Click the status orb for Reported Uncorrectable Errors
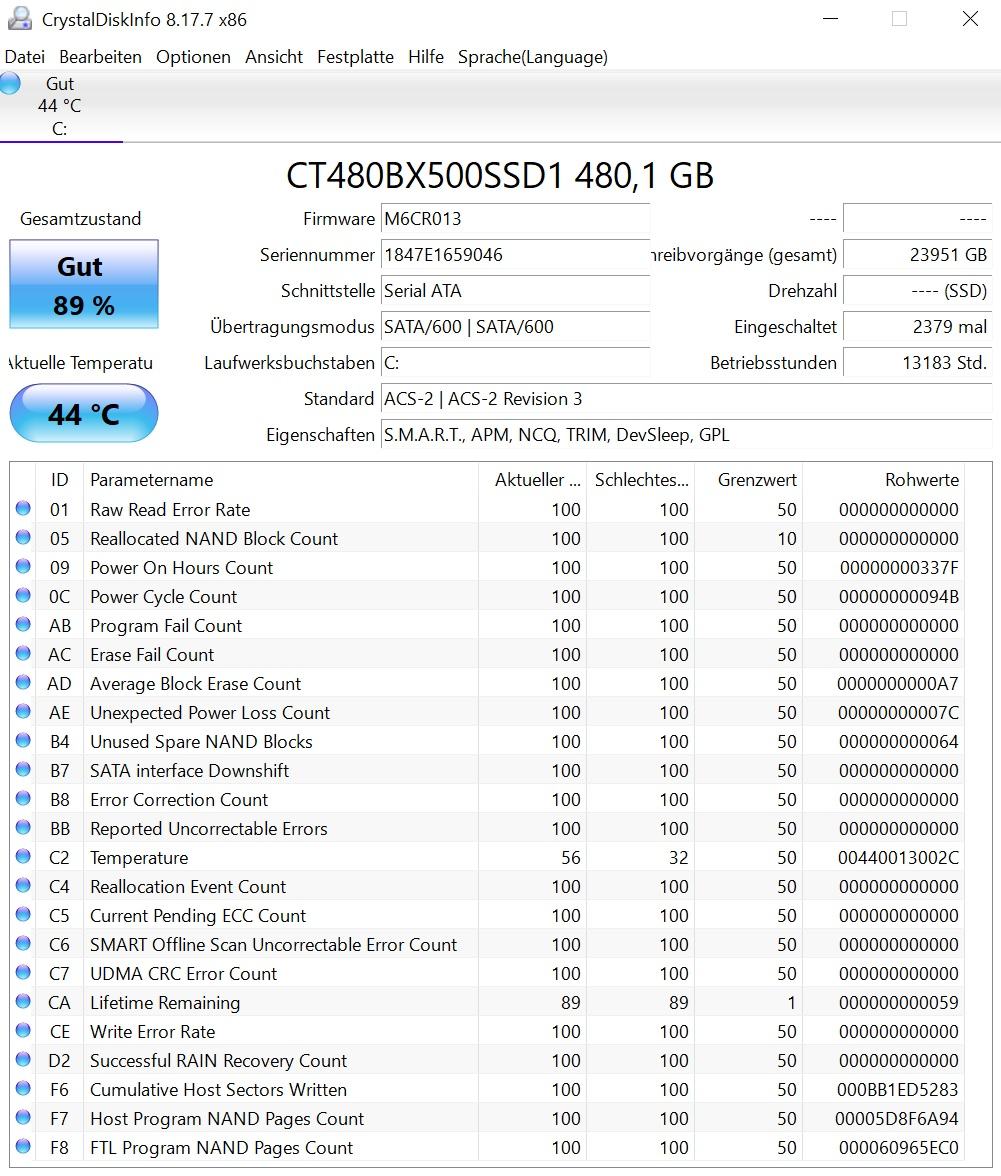The image size is (1001, 1176). (x=23, y=827)
